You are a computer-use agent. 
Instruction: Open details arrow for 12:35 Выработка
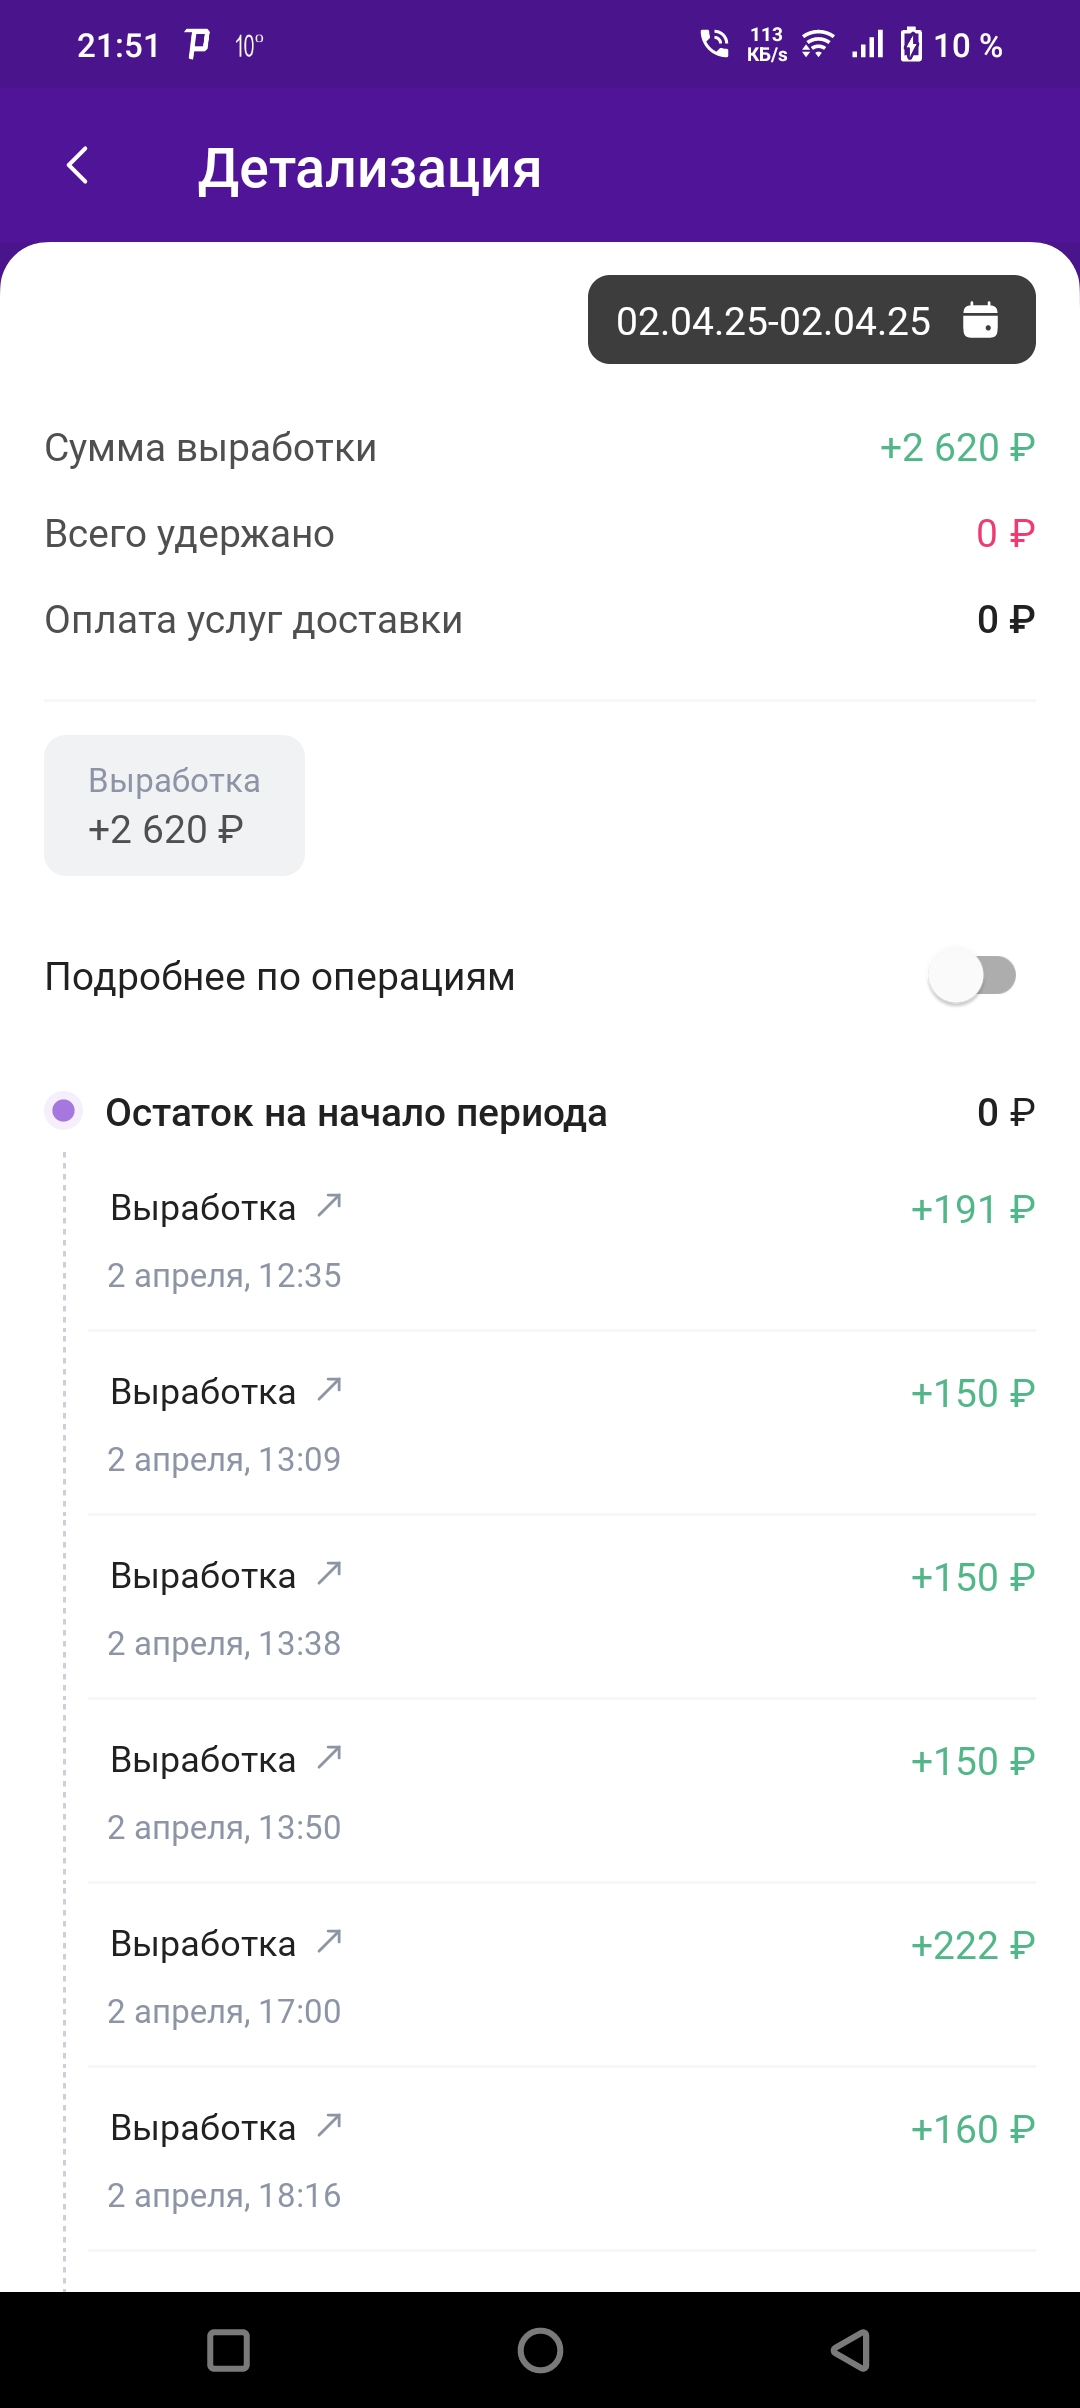[x=329, y=1205]
